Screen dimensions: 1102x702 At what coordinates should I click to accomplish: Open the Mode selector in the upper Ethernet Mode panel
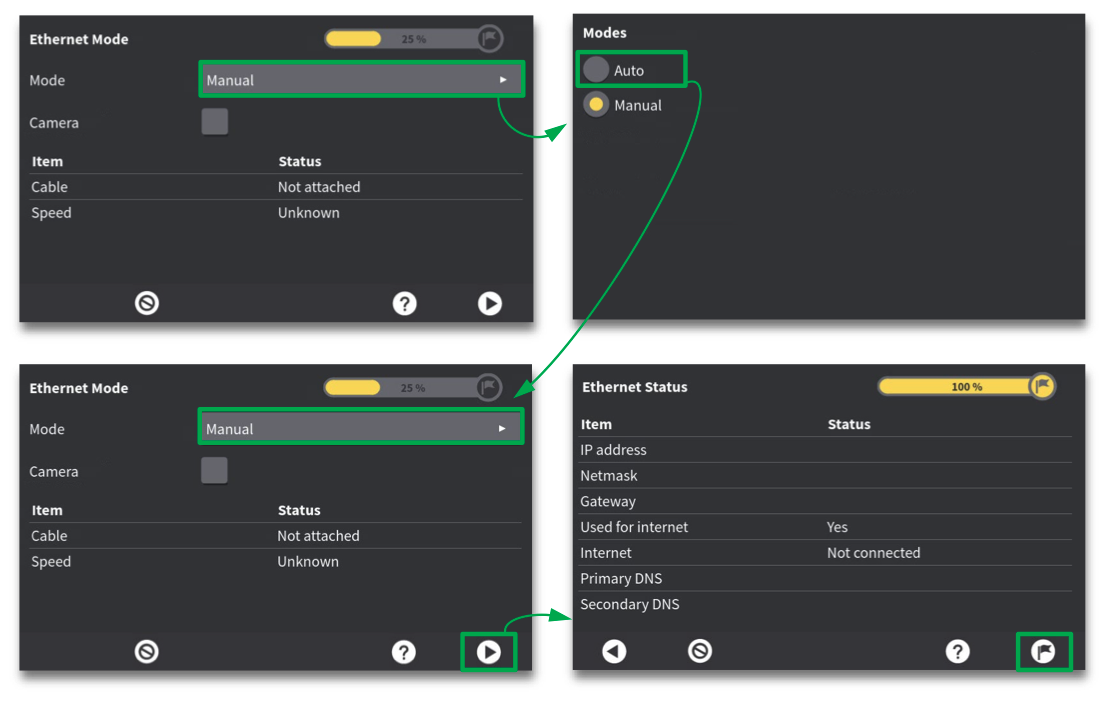361,80
